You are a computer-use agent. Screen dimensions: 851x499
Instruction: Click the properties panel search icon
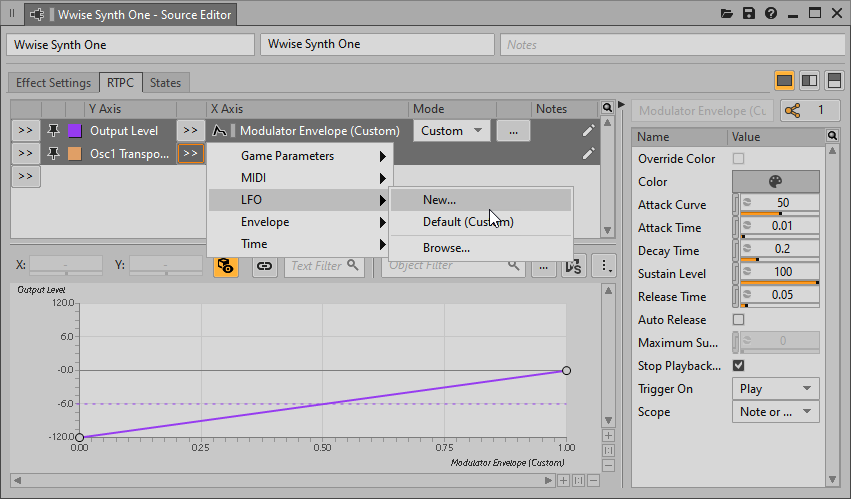[x=833, y=136]
